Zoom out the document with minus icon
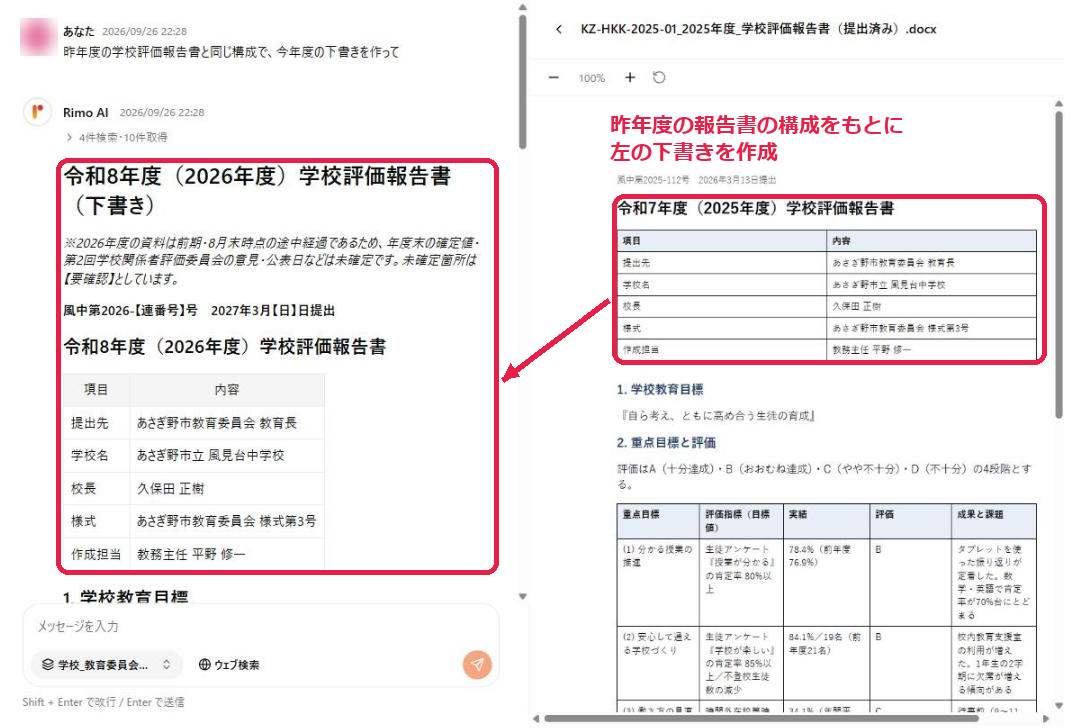1065x728 pixels. click(554, 77)
